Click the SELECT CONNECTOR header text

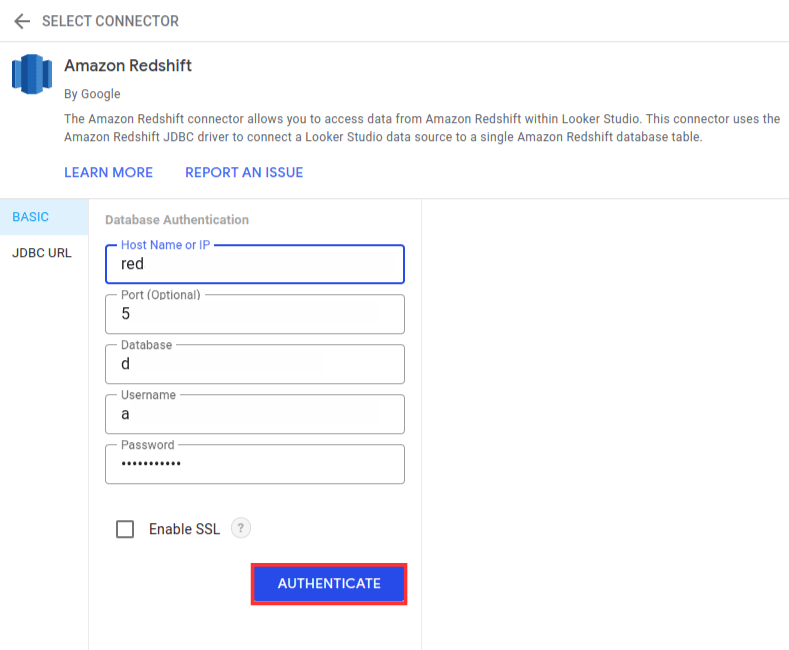point(110,21)
